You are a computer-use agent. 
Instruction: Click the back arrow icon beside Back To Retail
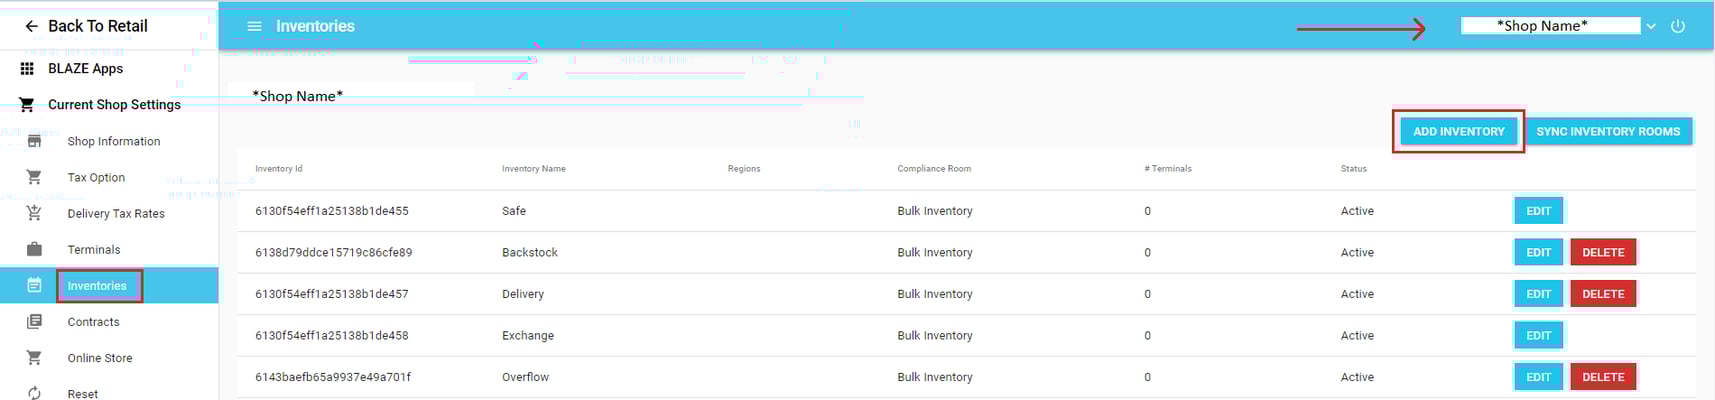pos(31,27)
